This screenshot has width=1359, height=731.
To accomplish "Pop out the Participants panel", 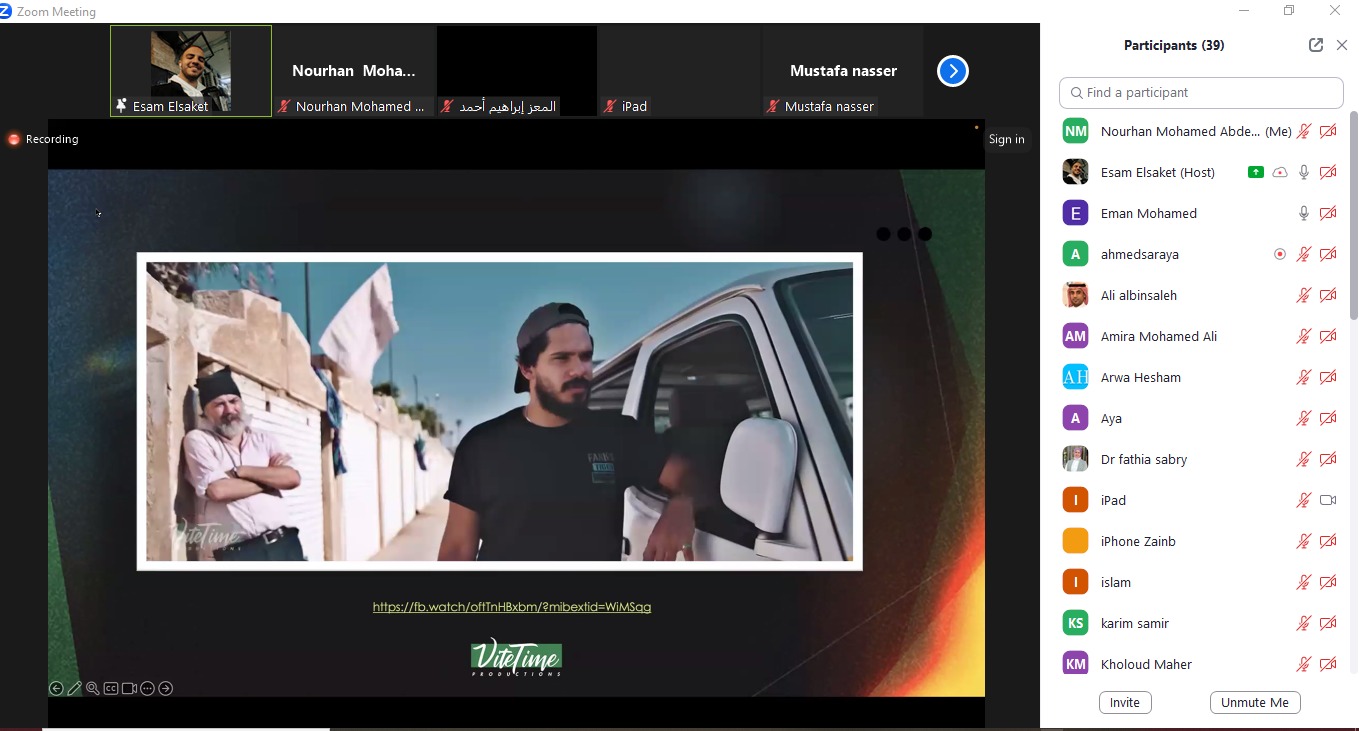I will click(1316, 45).
